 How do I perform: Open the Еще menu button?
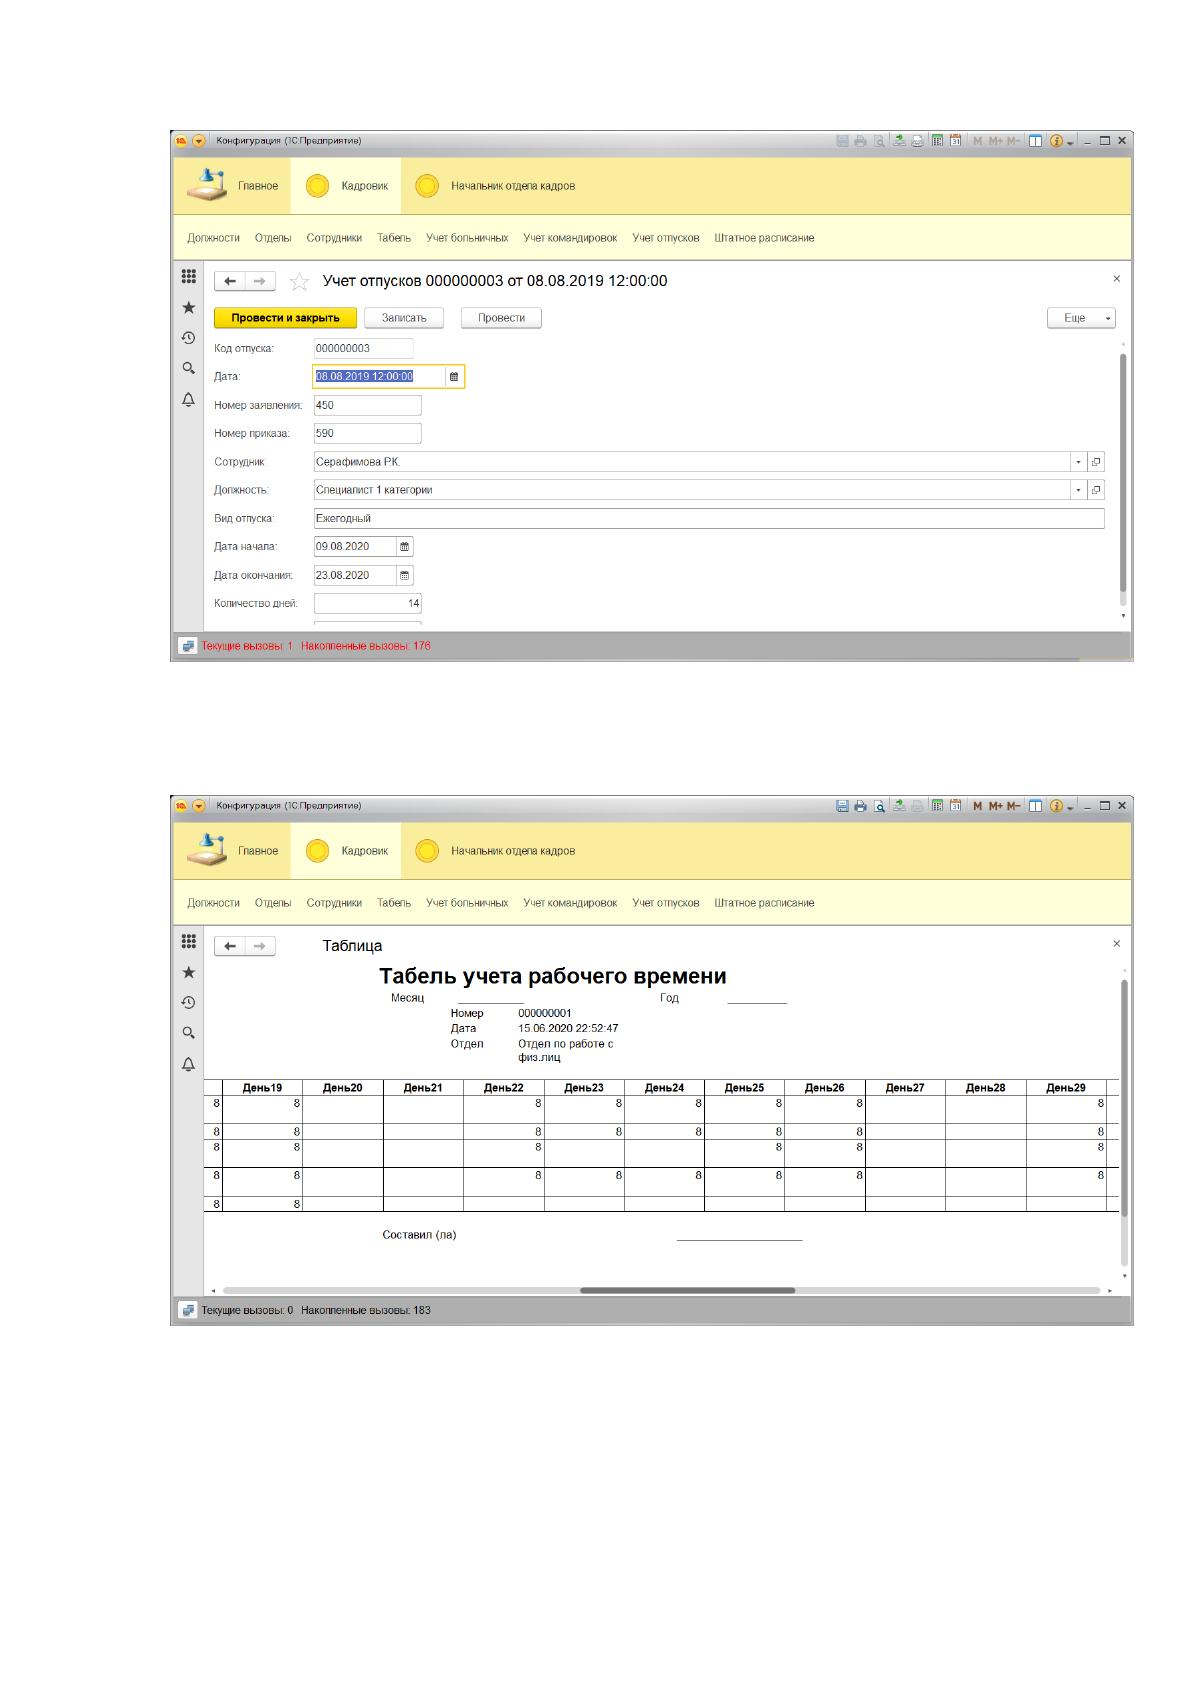click(1081, 318)
